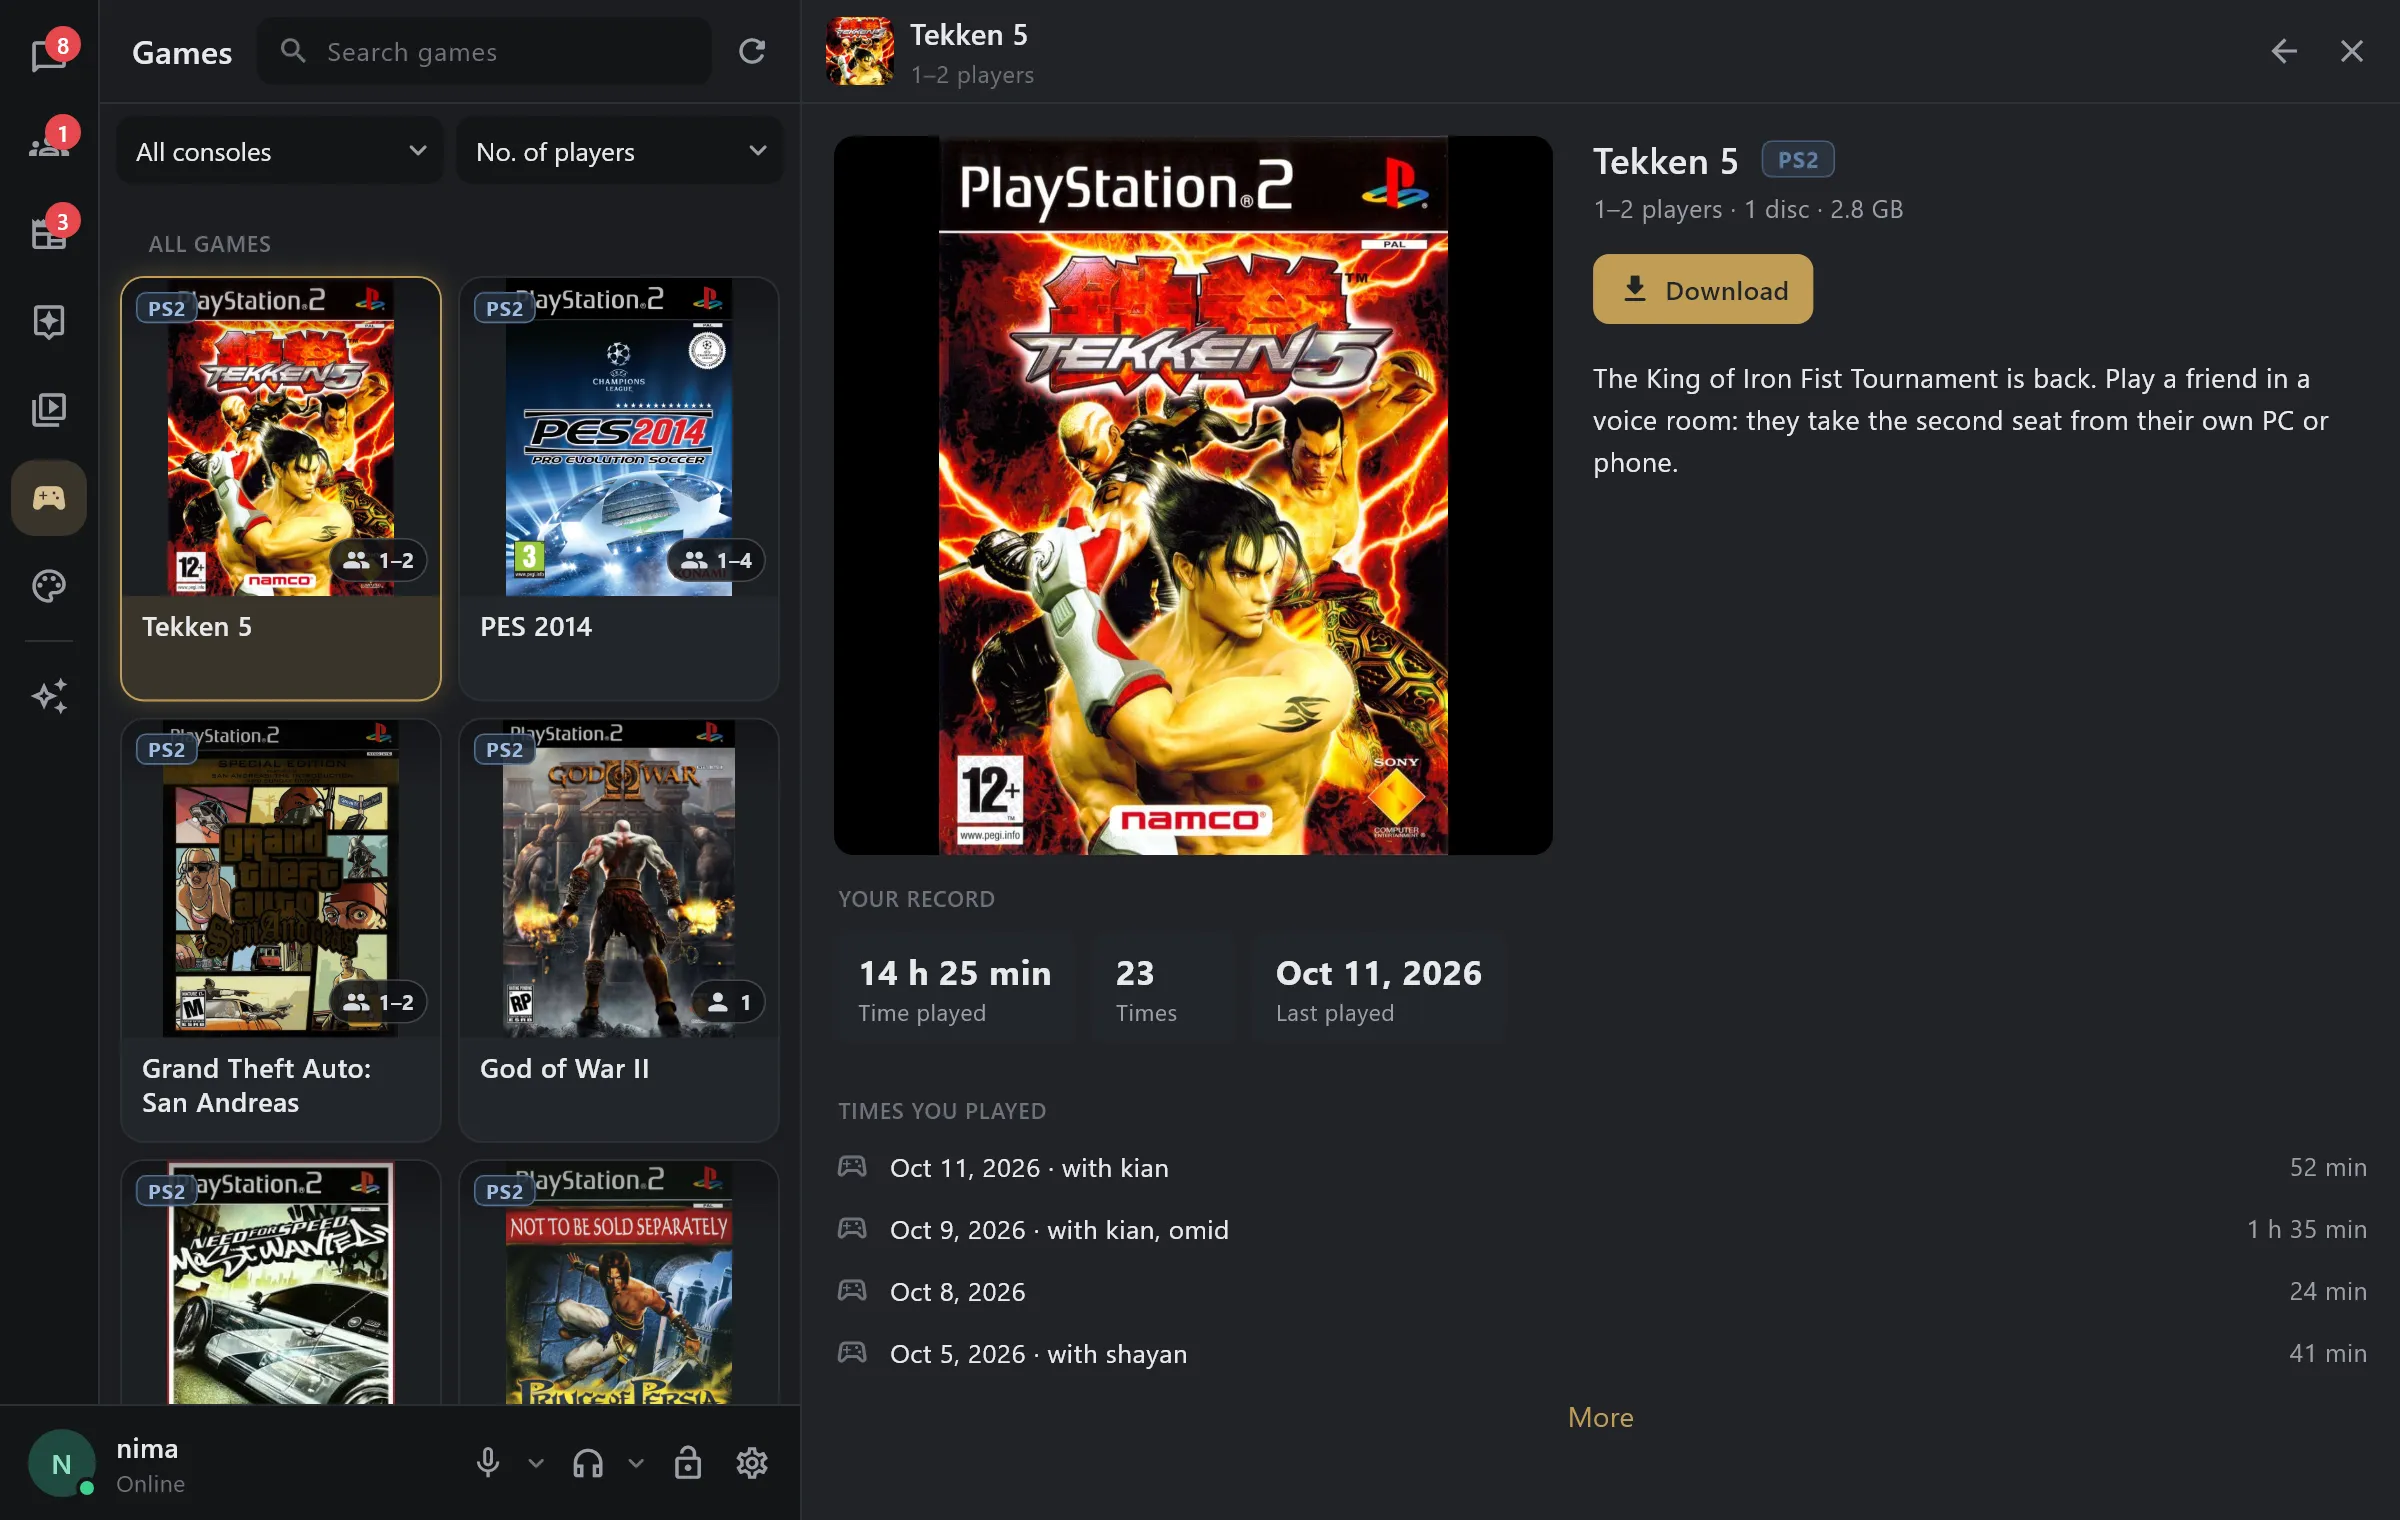Open Need for Speed Most Wanted card

[x=281, y=1283]
